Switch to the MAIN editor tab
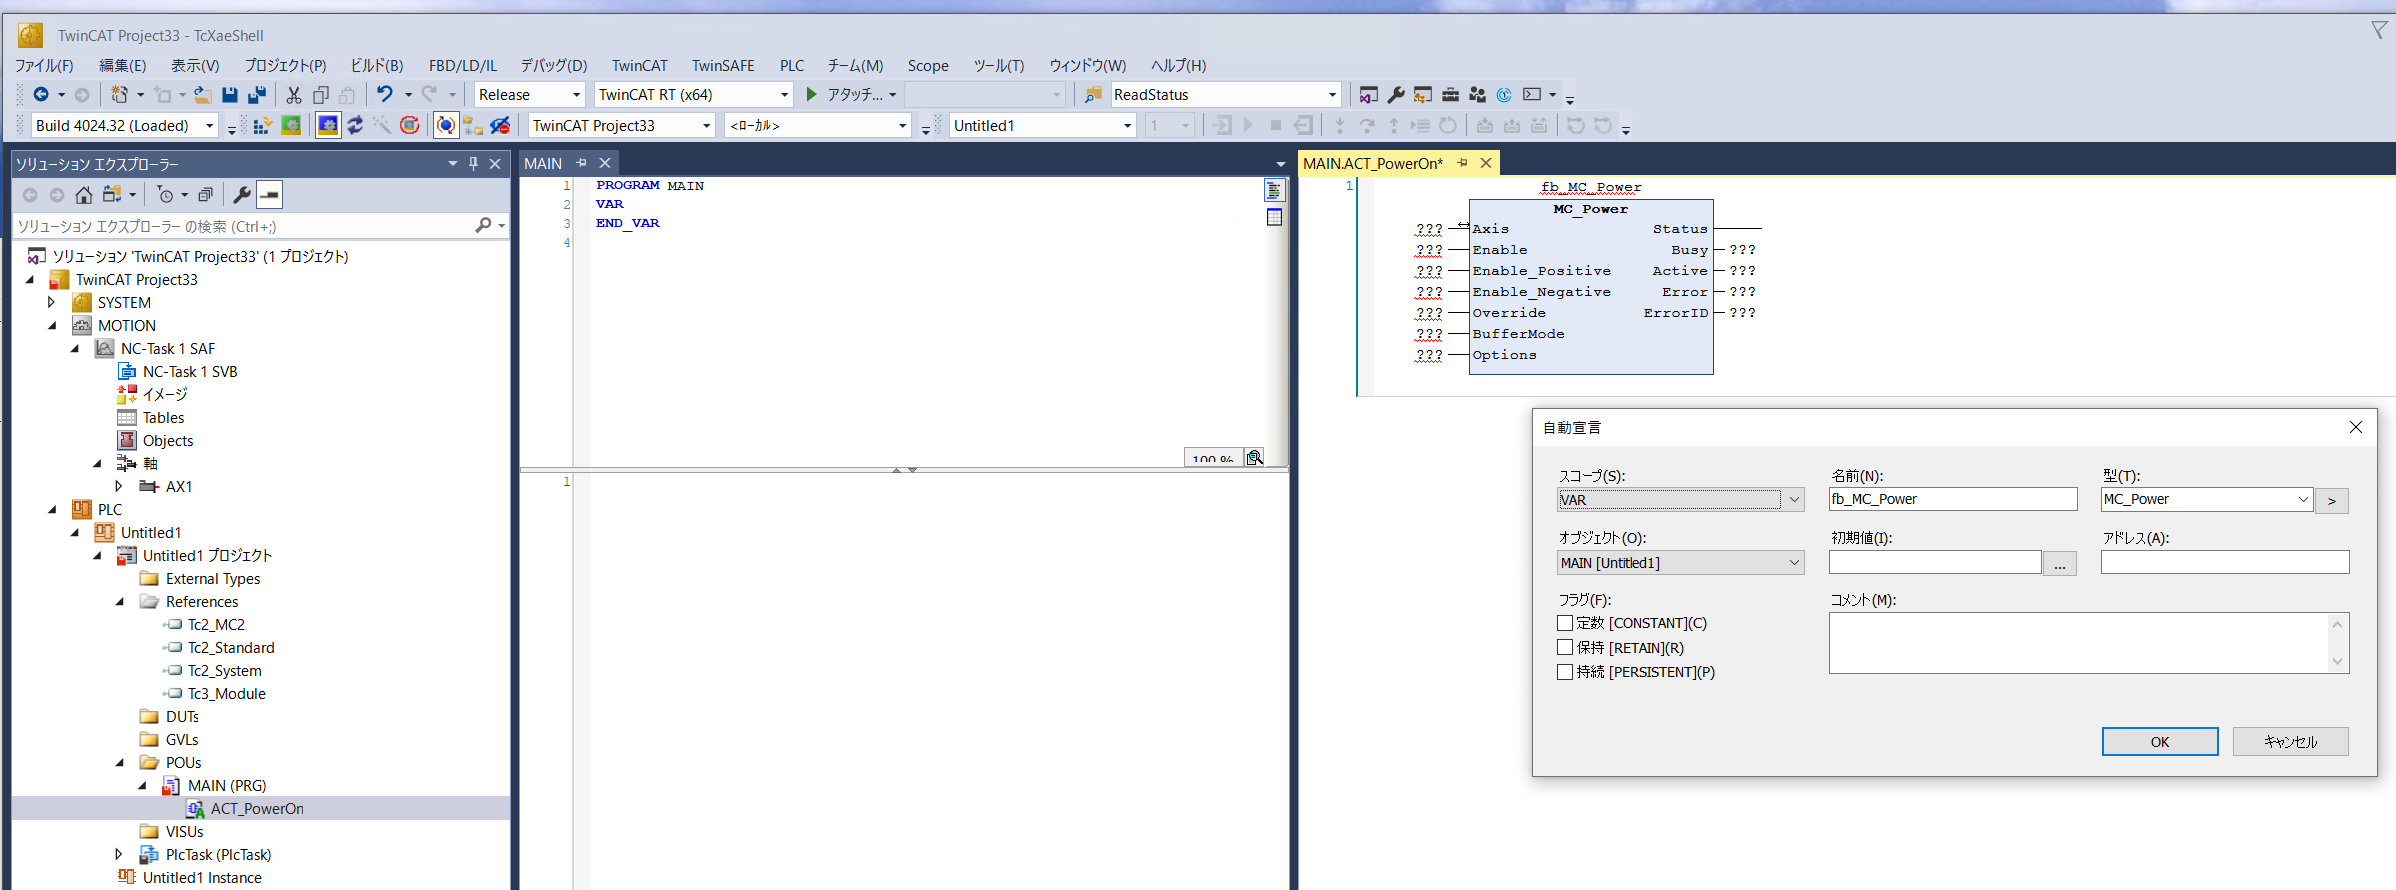Image resolution: width=2396 pixels, height=890 pixels. [543, 163]
